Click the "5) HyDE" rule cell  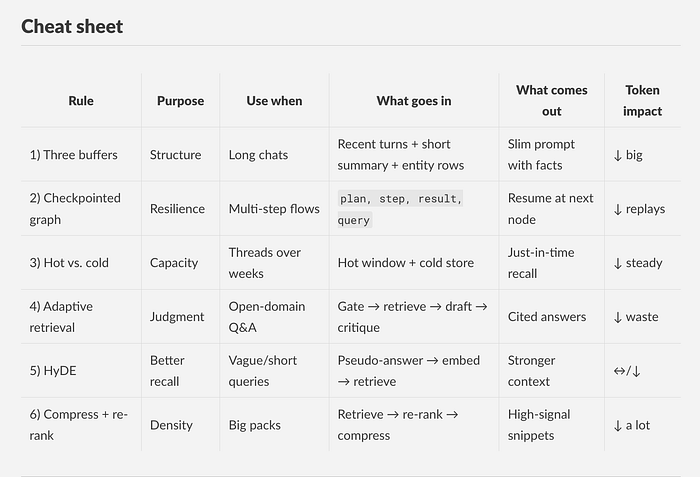click(53, 371)
